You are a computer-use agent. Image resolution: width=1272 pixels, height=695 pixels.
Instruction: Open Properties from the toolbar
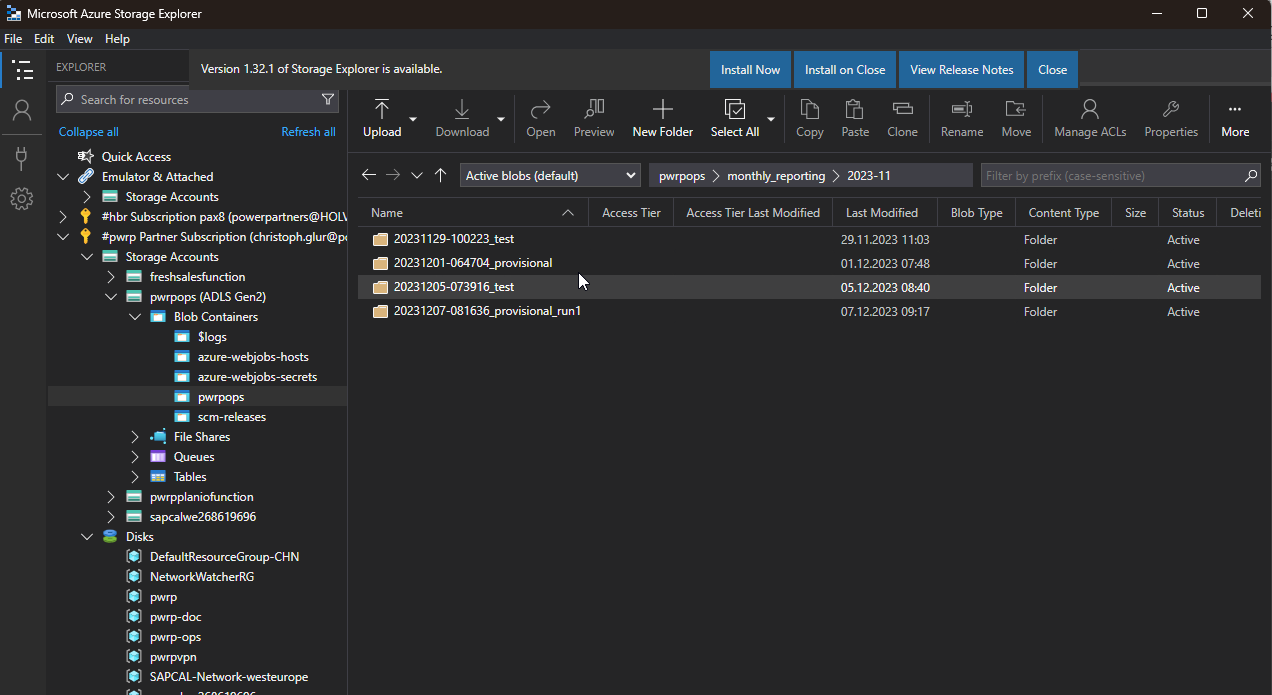(1171, 119)
